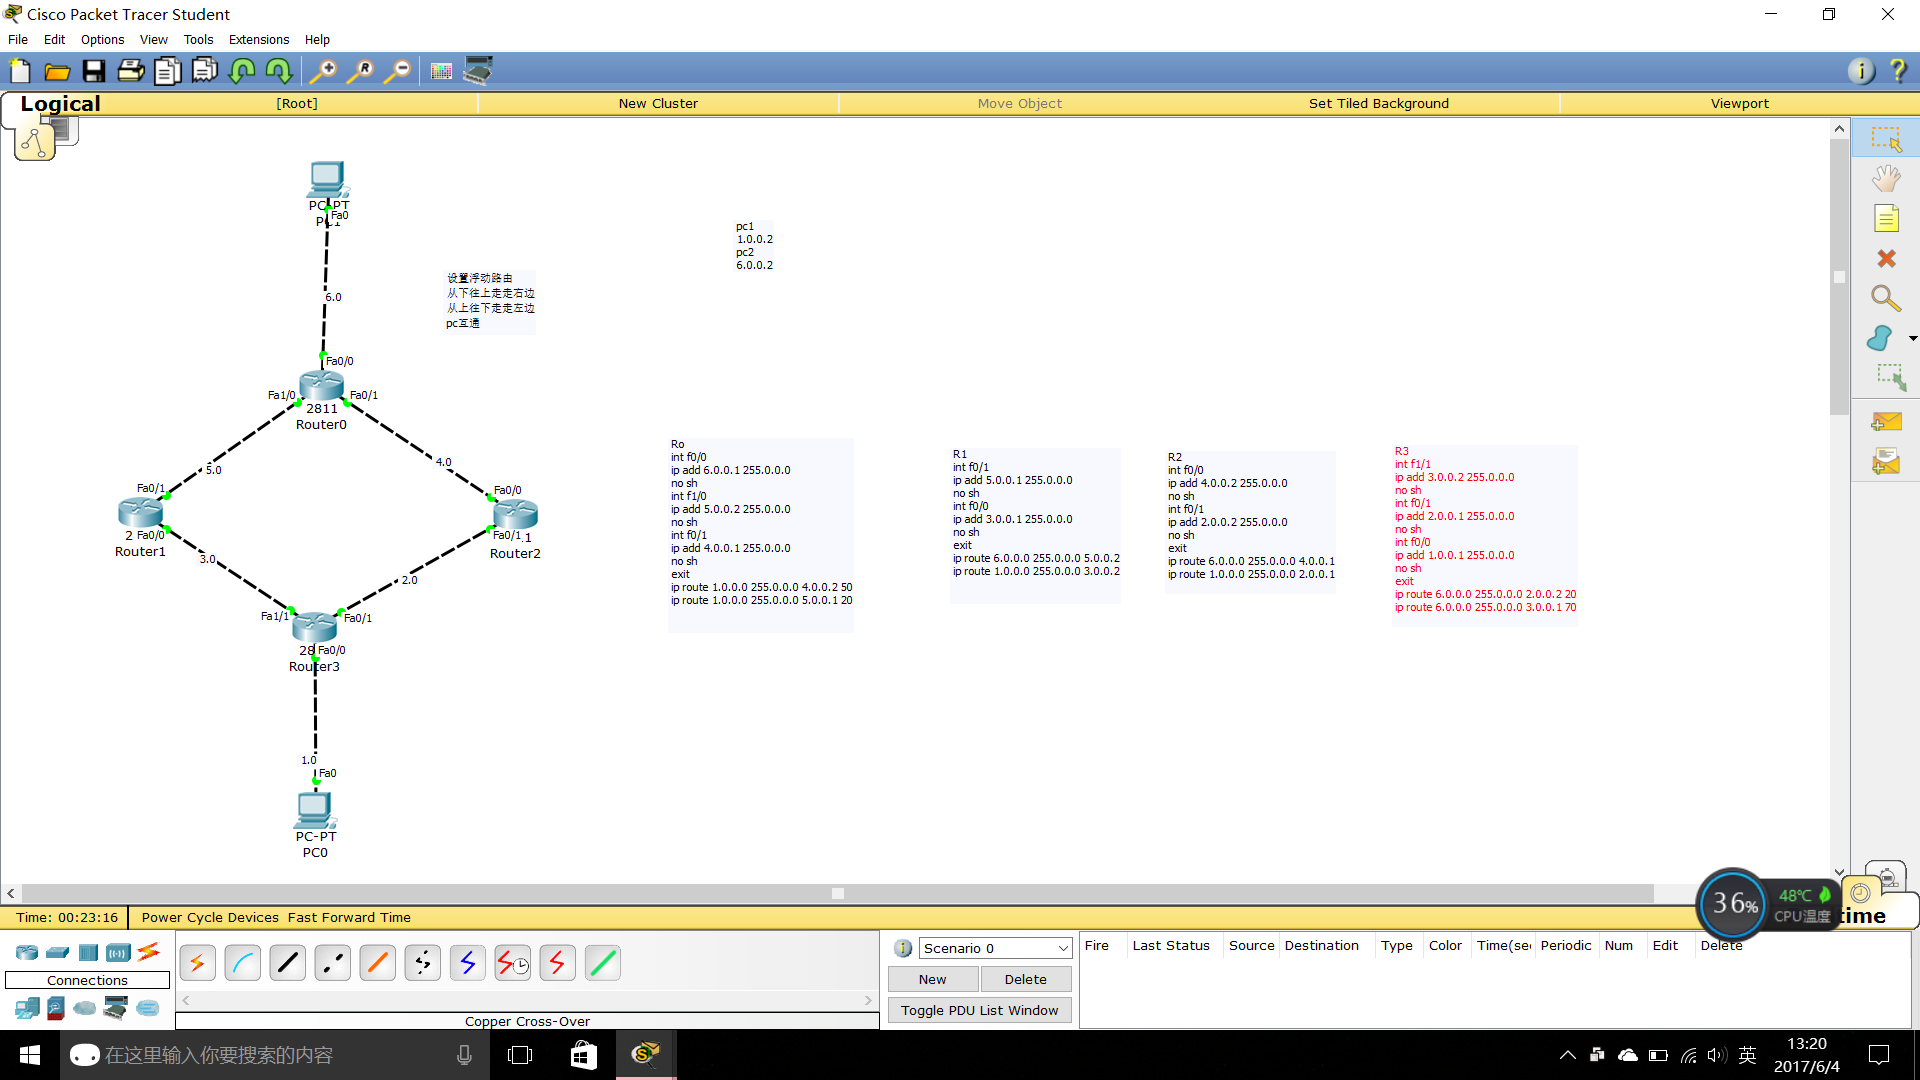Choose the Wireless Devices category
The image size is (1920, 1080).
click(x=118, y=953)
